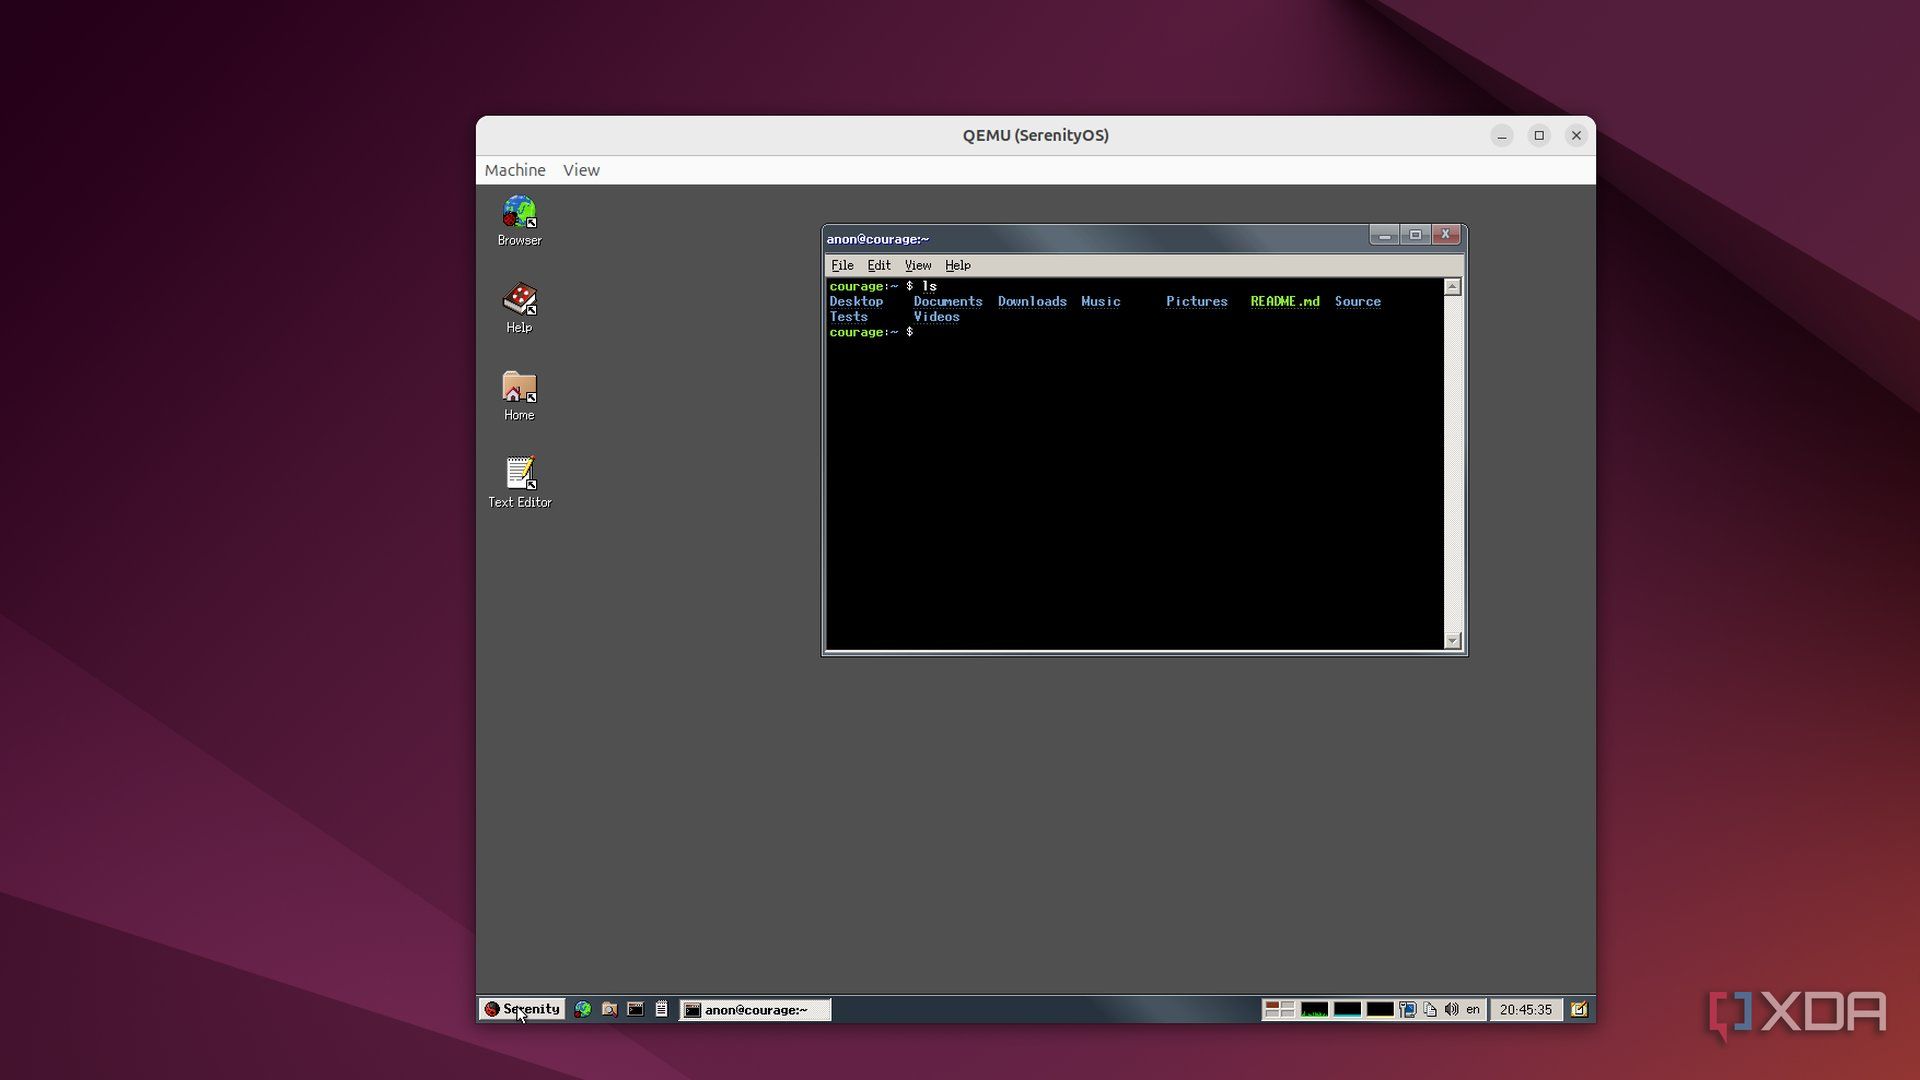Screen dimensions: 1920x1080
Task: Click the show desktop icon at taskbar end
Action: (1579, 1009)
